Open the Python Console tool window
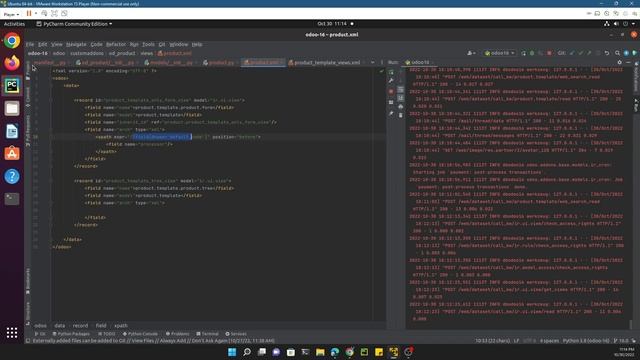The width and height of the screenshot is (640, 360). [140, 334]
